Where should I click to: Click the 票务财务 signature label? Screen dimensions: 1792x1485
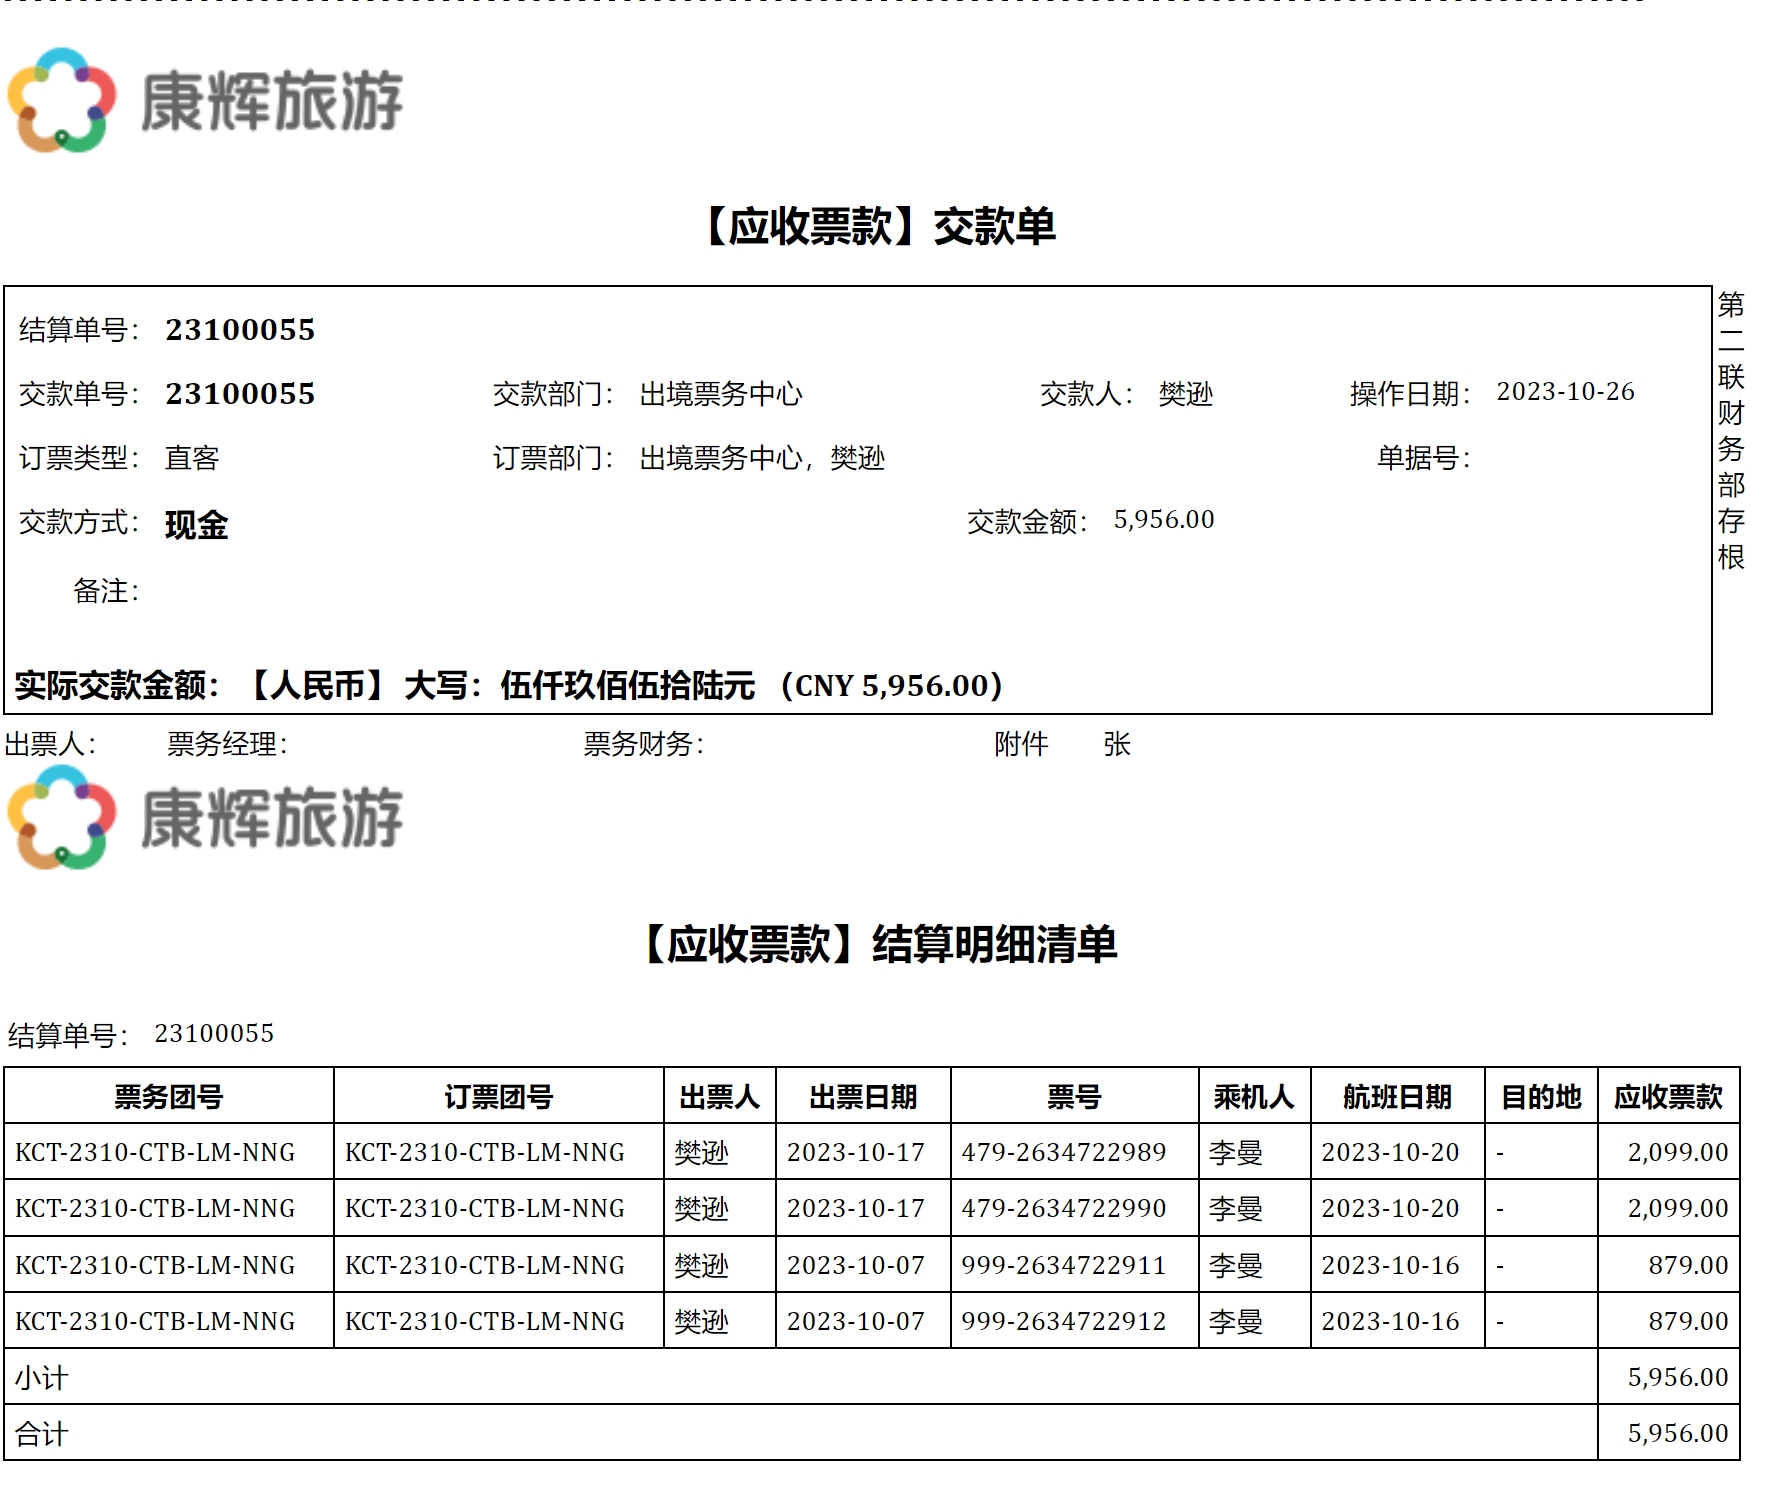tap(643, 744)
